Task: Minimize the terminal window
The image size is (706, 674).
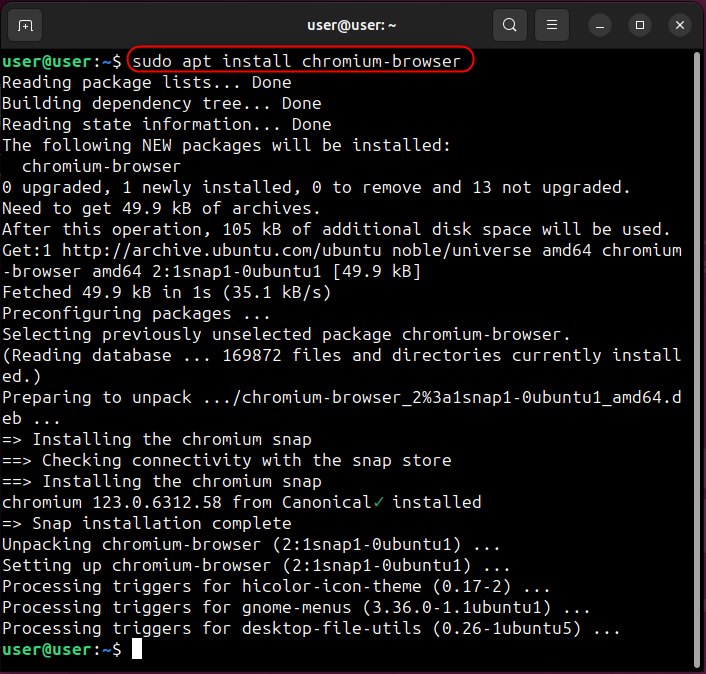Action: (x=600, y=25)
